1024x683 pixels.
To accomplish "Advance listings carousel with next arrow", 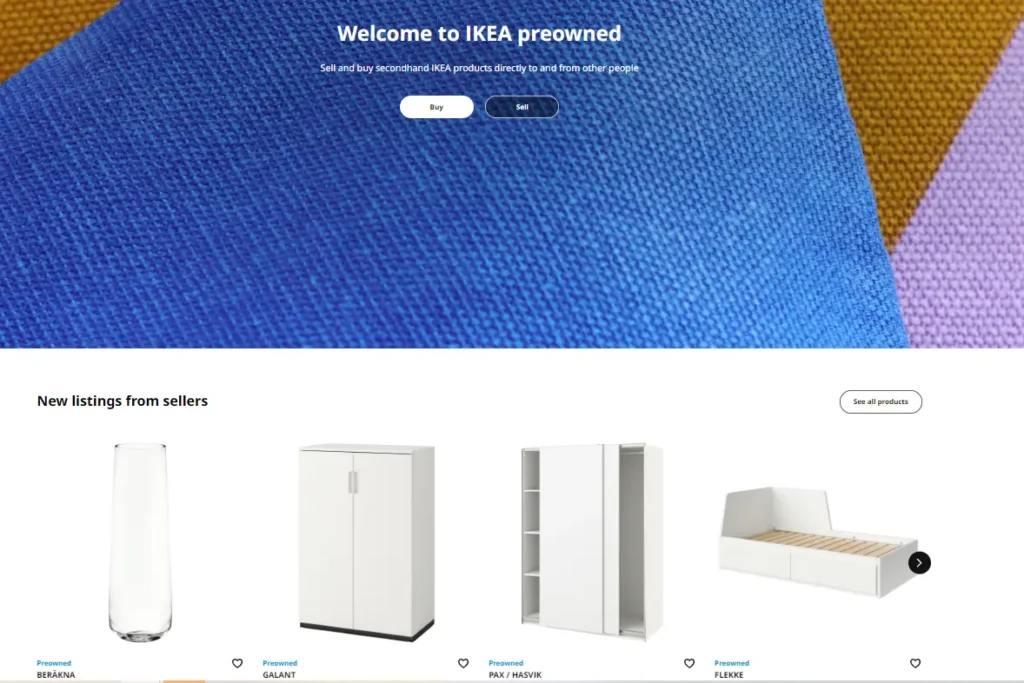I will pyautogui.click(x=919, y=563).
